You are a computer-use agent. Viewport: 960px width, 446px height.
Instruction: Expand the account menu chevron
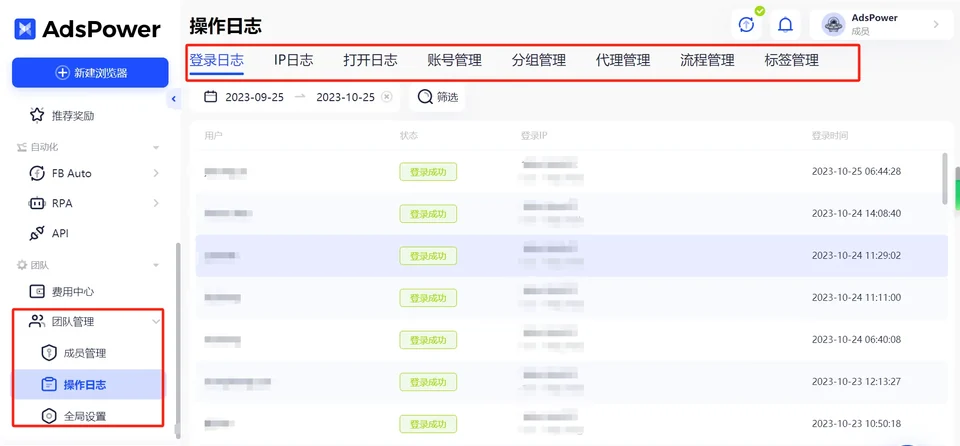click(936, 25)
